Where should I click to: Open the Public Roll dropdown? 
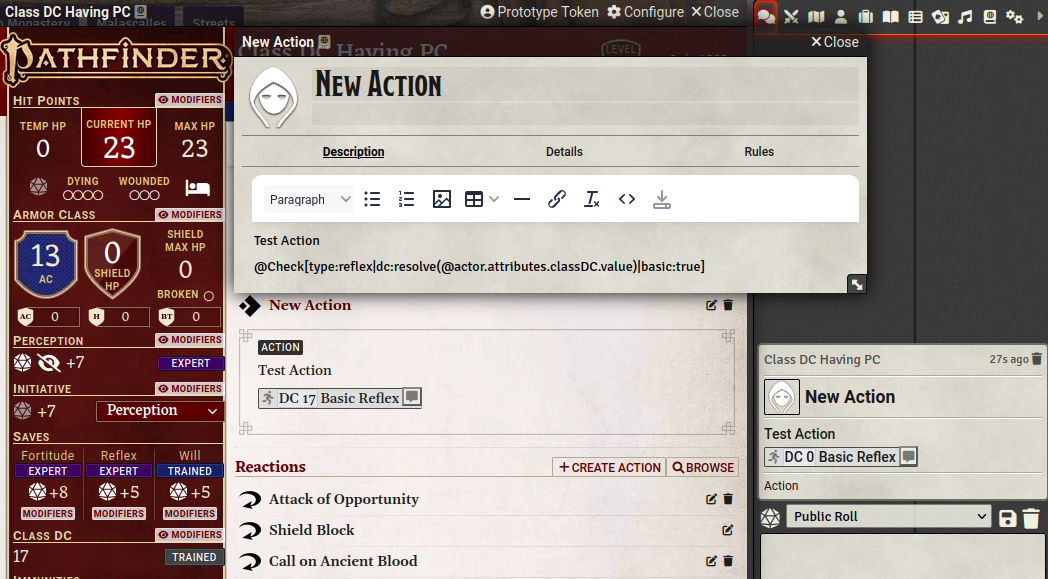pos(889,516)
